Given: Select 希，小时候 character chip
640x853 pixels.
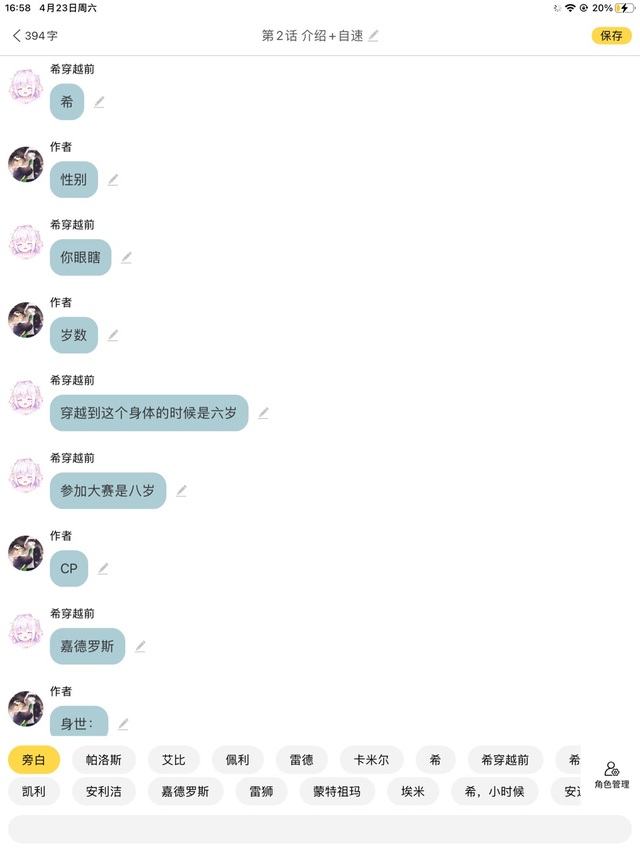Looking at the screenshot, I should 494,792.
